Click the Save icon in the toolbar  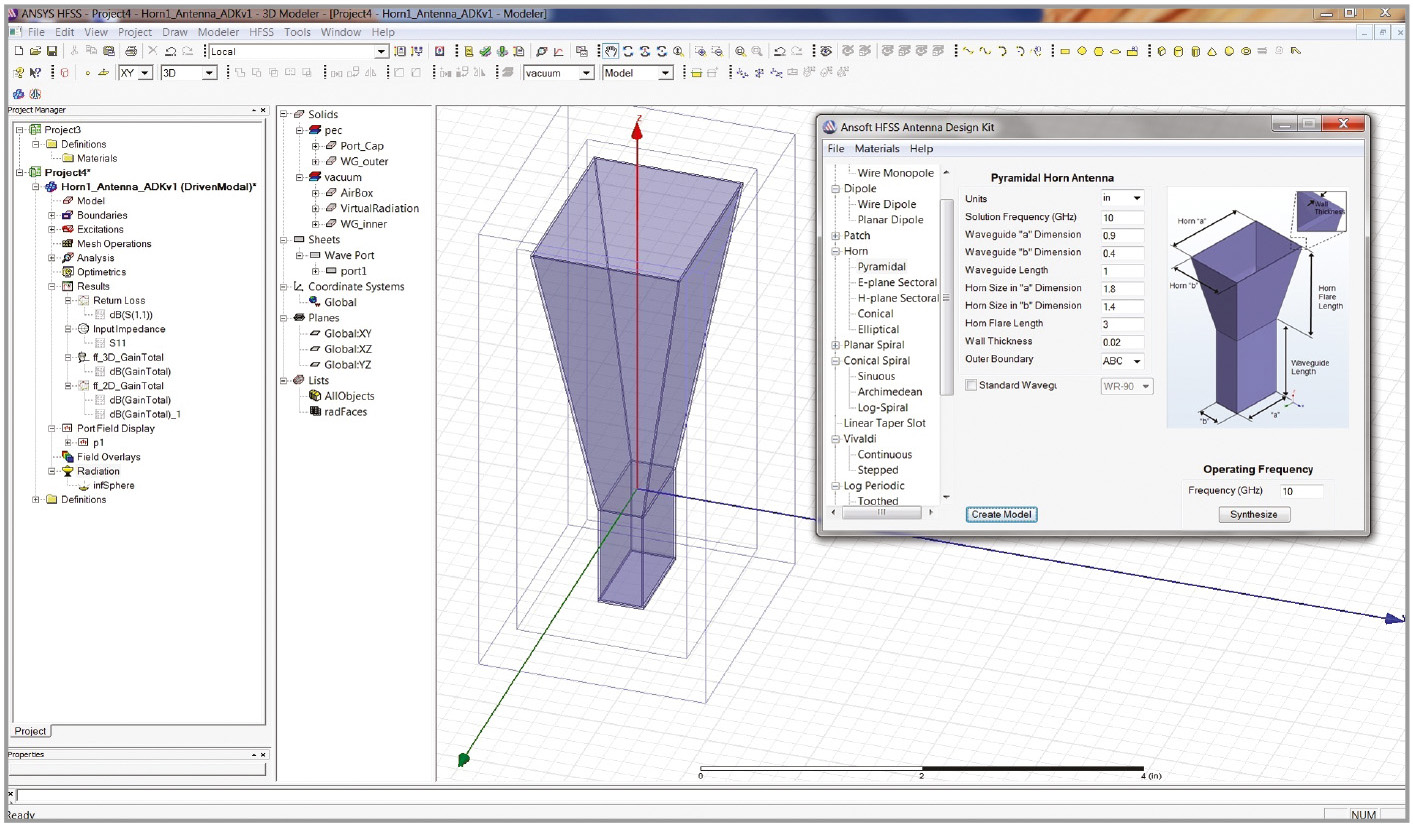tap(51, 51)
